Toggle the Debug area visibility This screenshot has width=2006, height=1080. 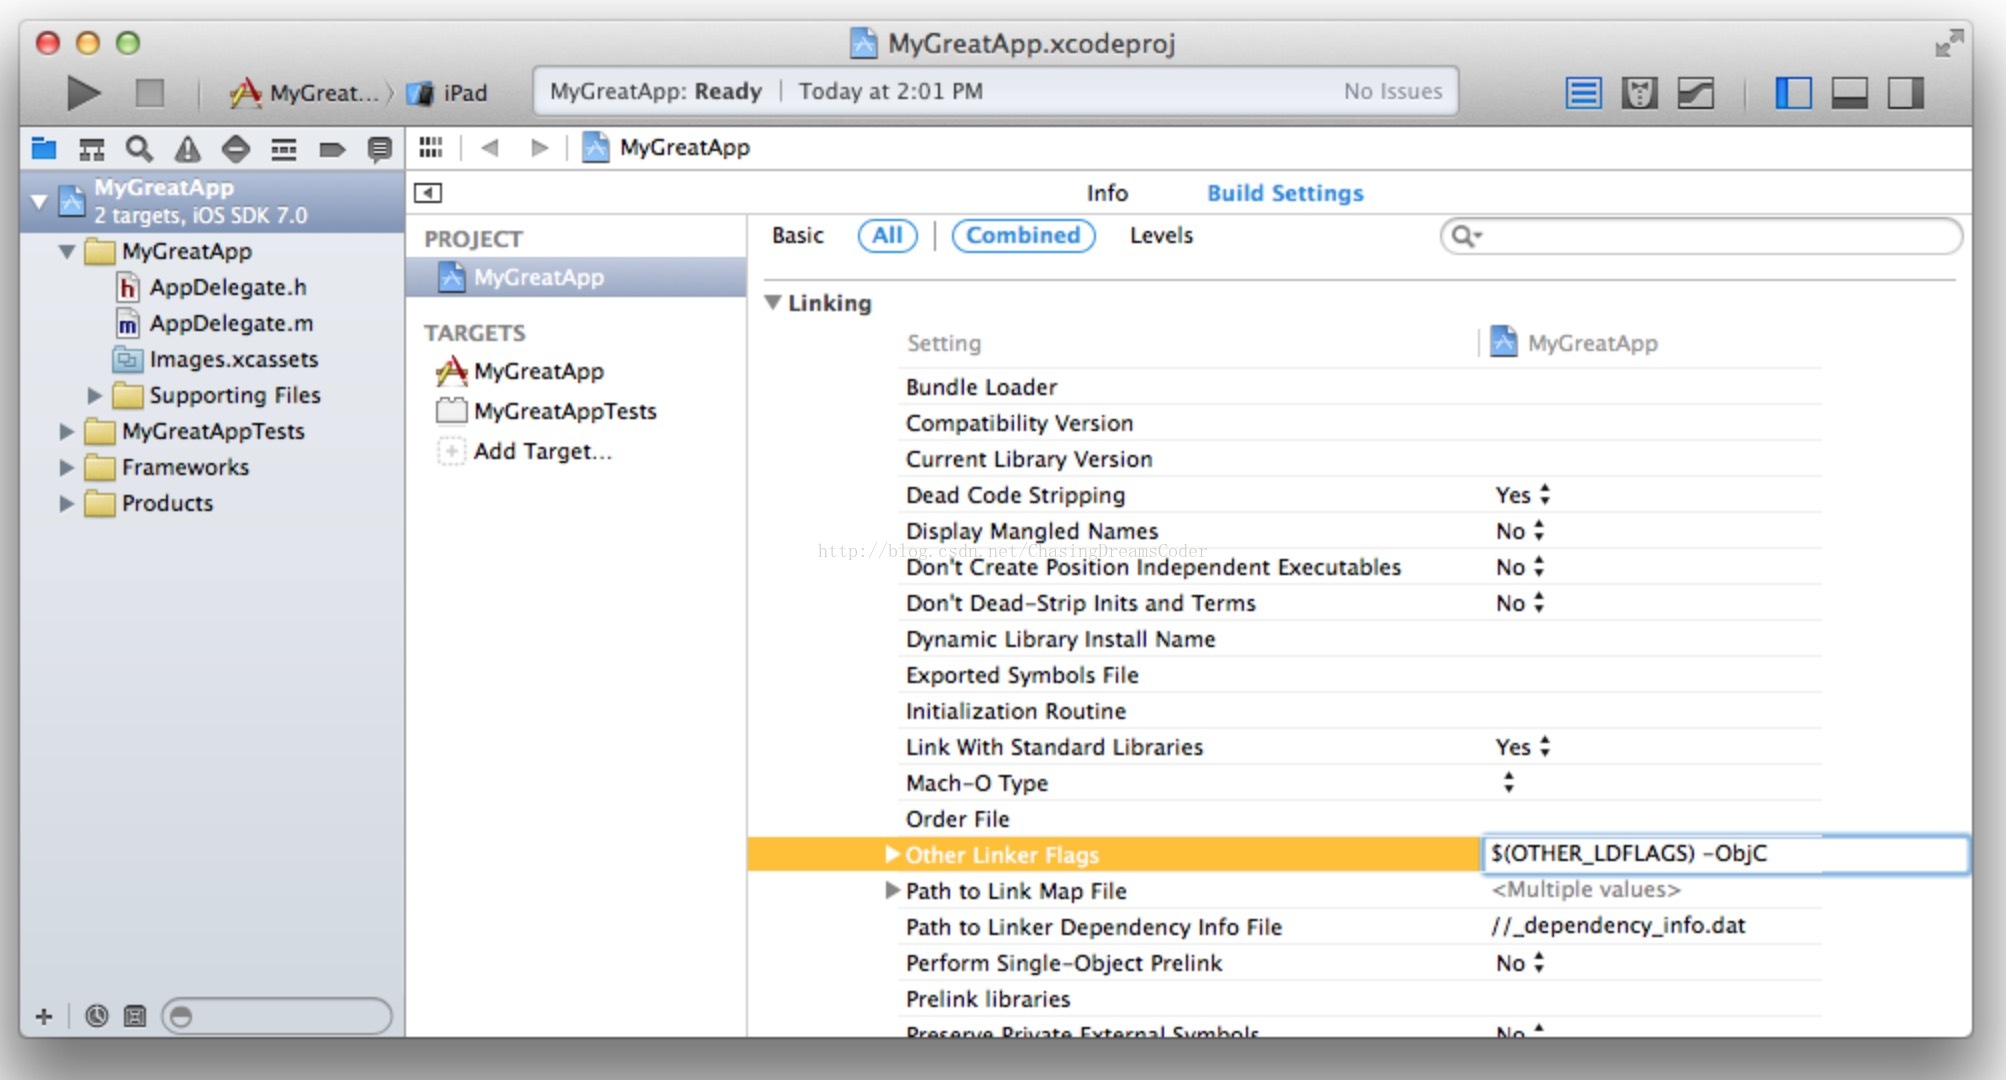(x=1849, y=93)
